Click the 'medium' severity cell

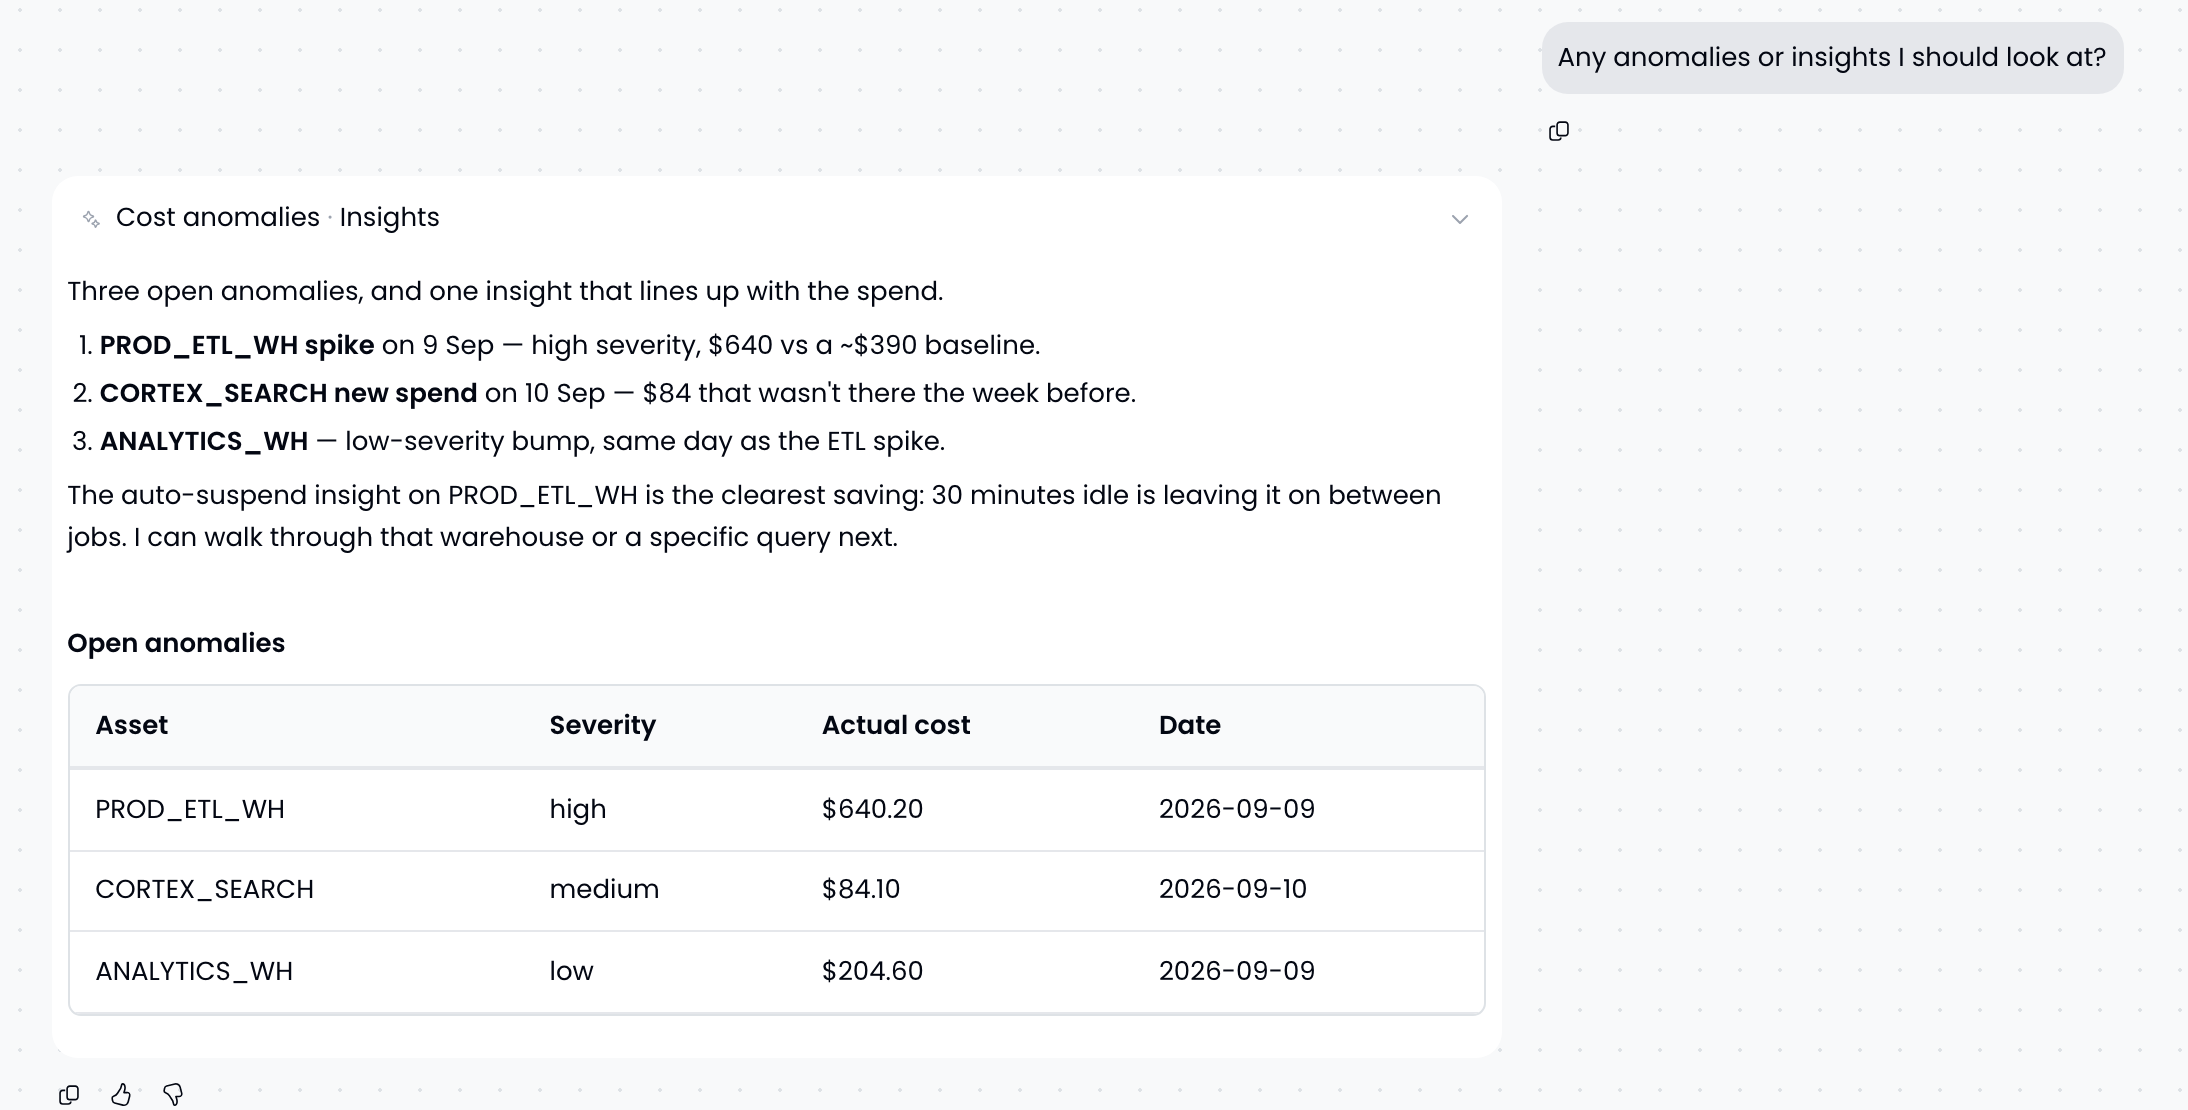(x=605, y=889)
